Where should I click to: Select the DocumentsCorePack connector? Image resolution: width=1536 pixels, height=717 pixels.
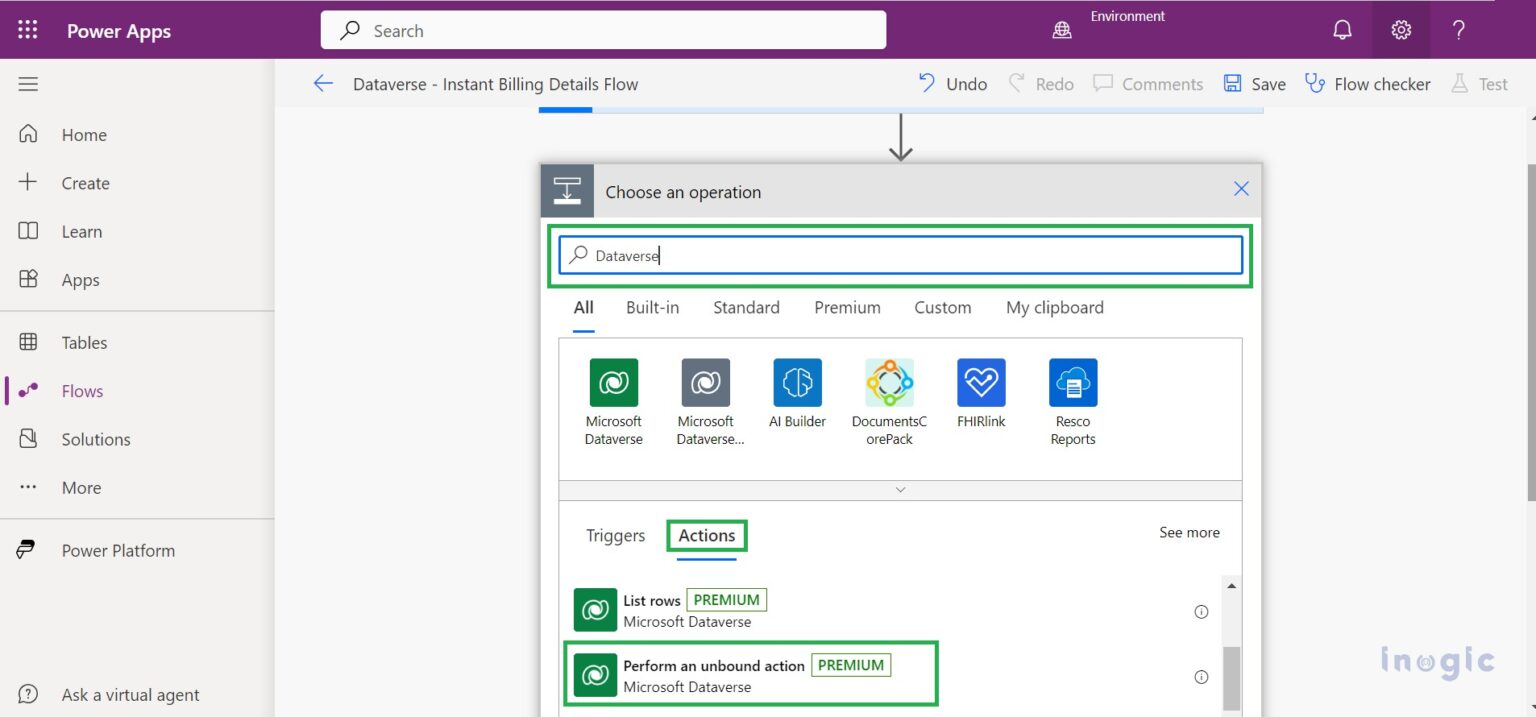coord(889,402)
